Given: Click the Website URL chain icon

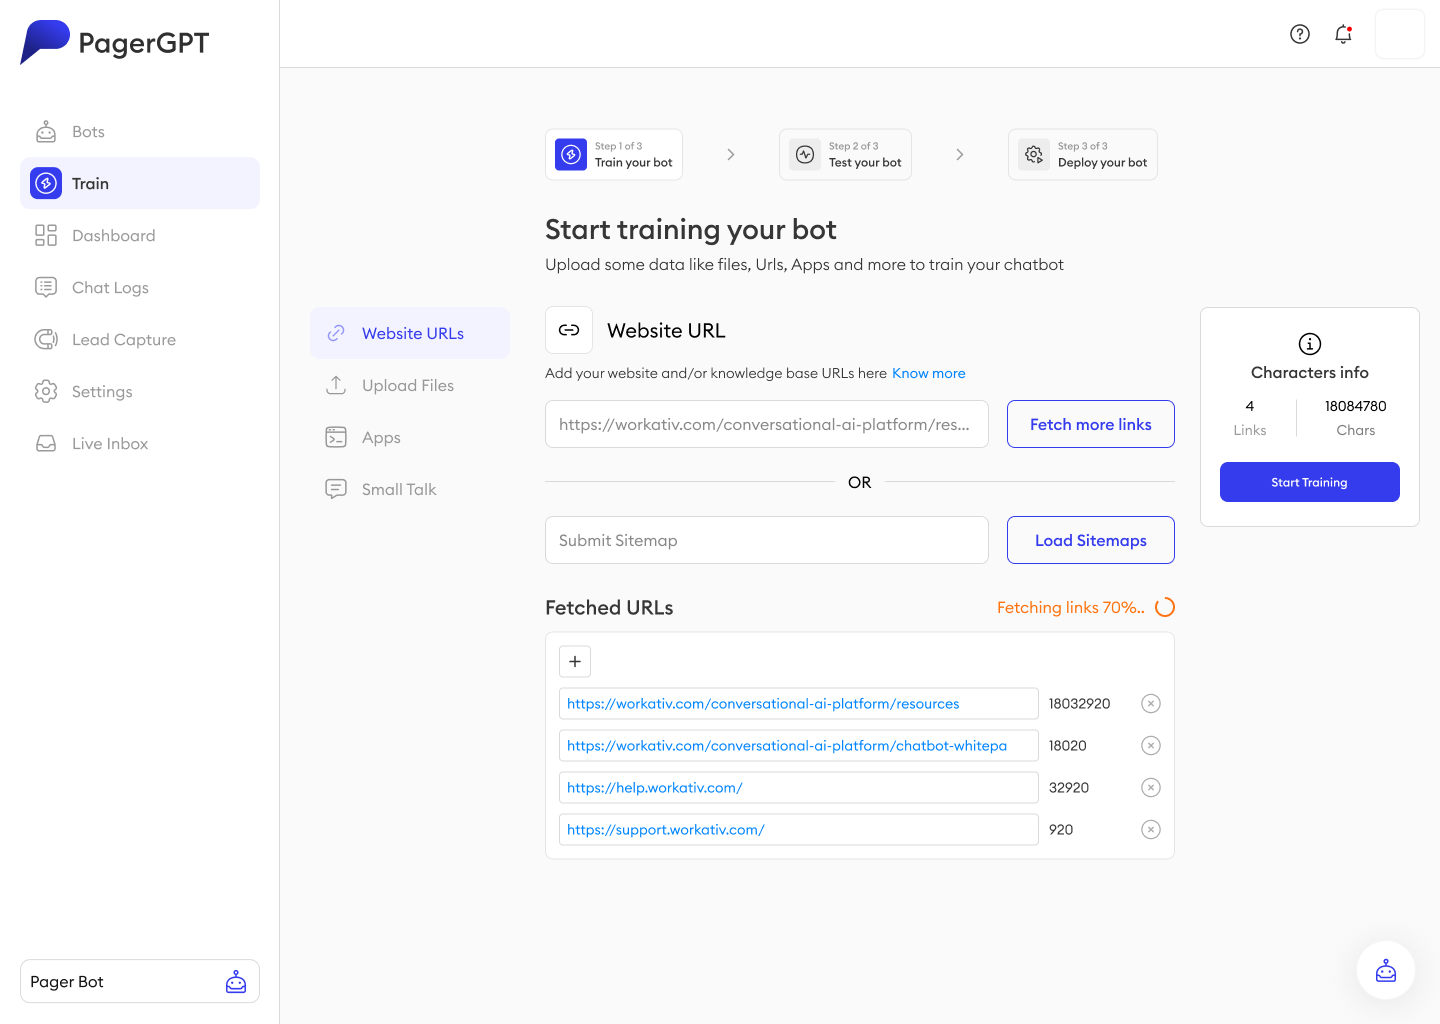Looking at the screenshot, I should click(x=569, y=330).
